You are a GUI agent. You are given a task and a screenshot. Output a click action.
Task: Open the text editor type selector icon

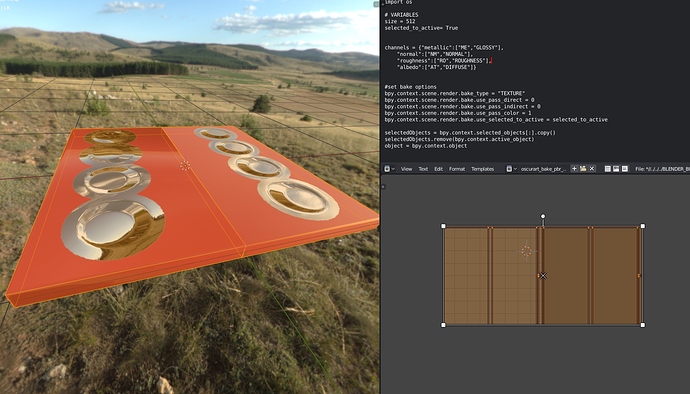coord(389,169)
